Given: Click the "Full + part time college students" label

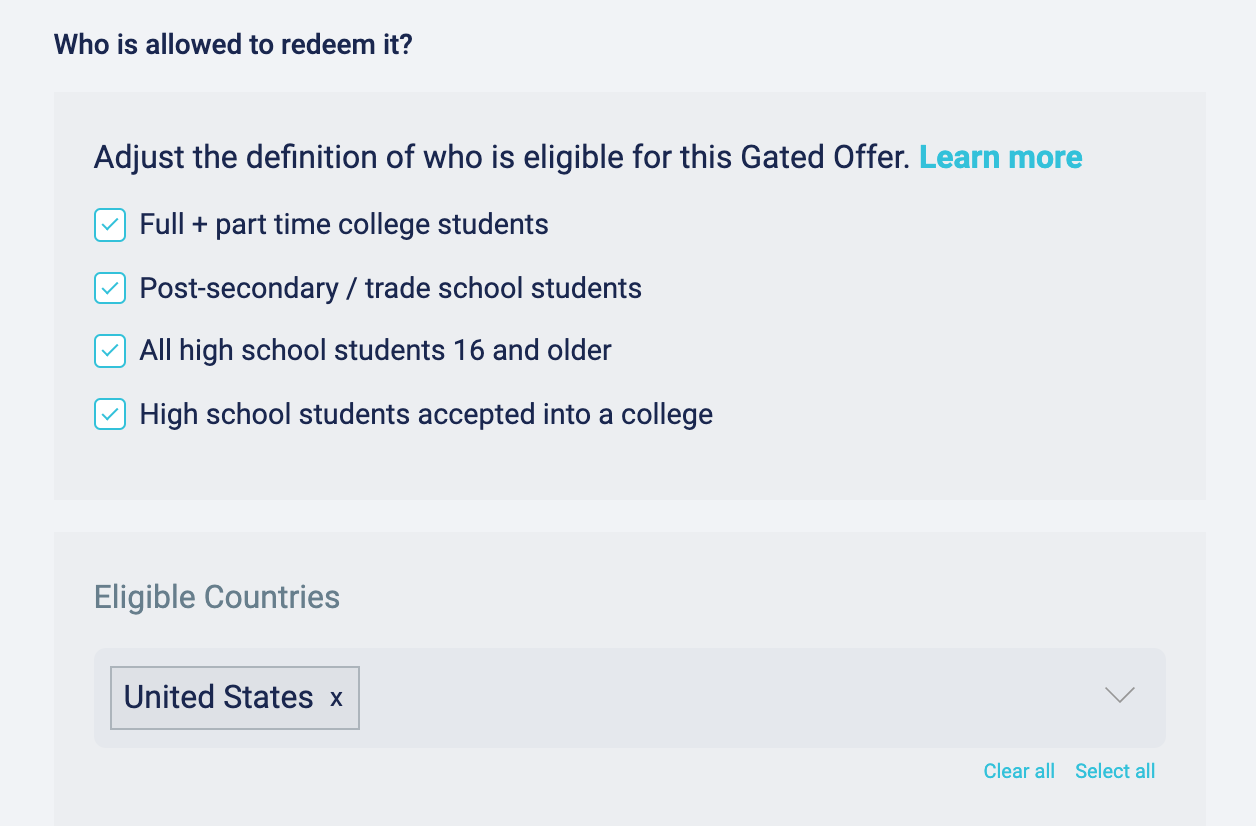Looking at the screenshot, I should [344, 224].
